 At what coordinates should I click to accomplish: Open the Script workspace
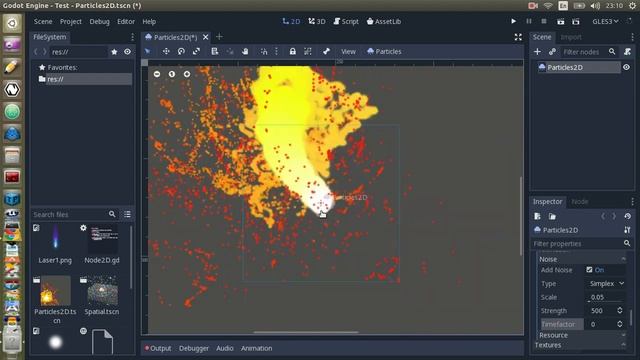346,21
